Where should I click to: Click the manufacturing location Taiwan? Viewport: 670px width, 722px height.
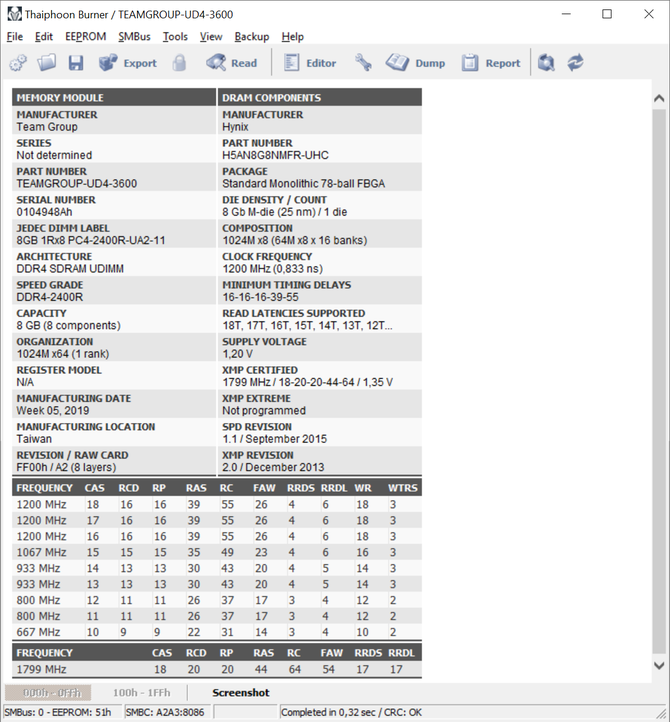pyautogui.click(x=34, y=439)
